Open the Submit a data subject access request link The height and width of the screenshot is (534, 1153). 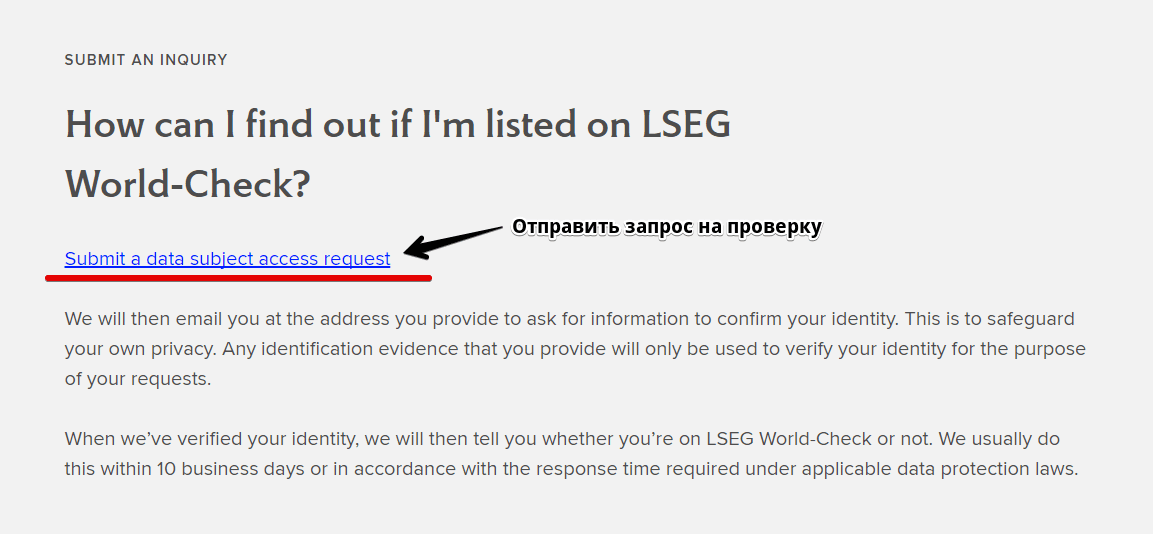(227, 259)
